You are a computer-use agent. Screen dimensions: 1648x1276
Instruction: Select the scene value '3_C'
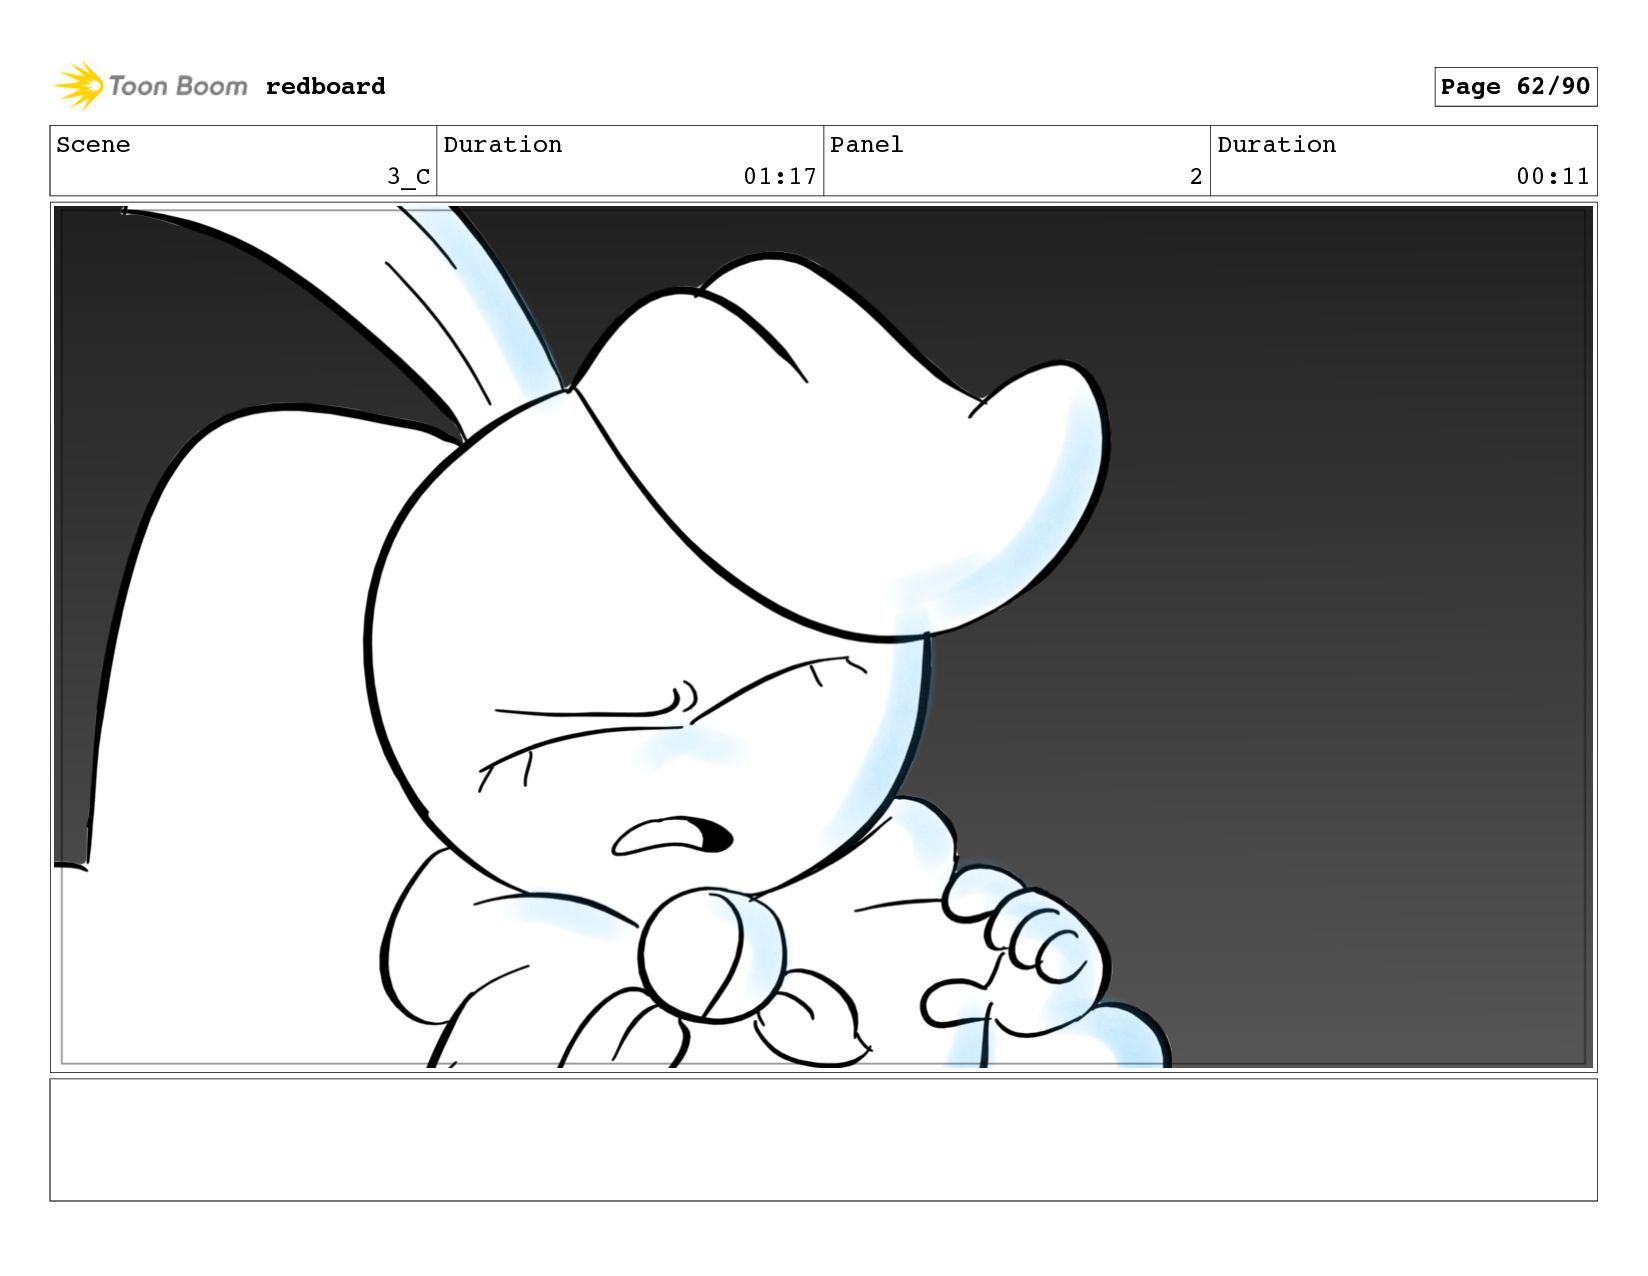click(409, 177)
